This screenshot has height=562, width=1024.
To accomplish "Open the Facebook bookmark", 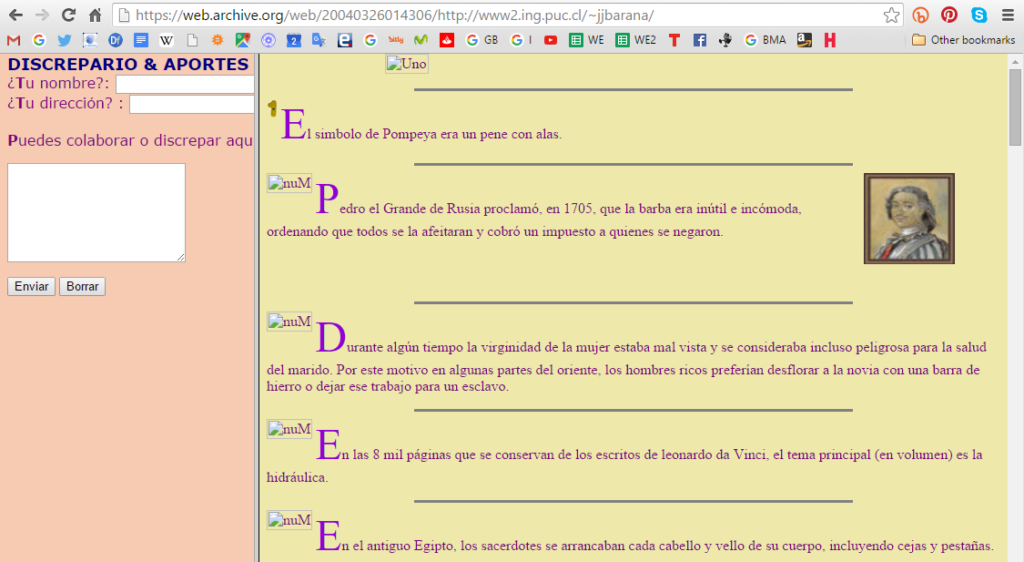I will [700, 40].
